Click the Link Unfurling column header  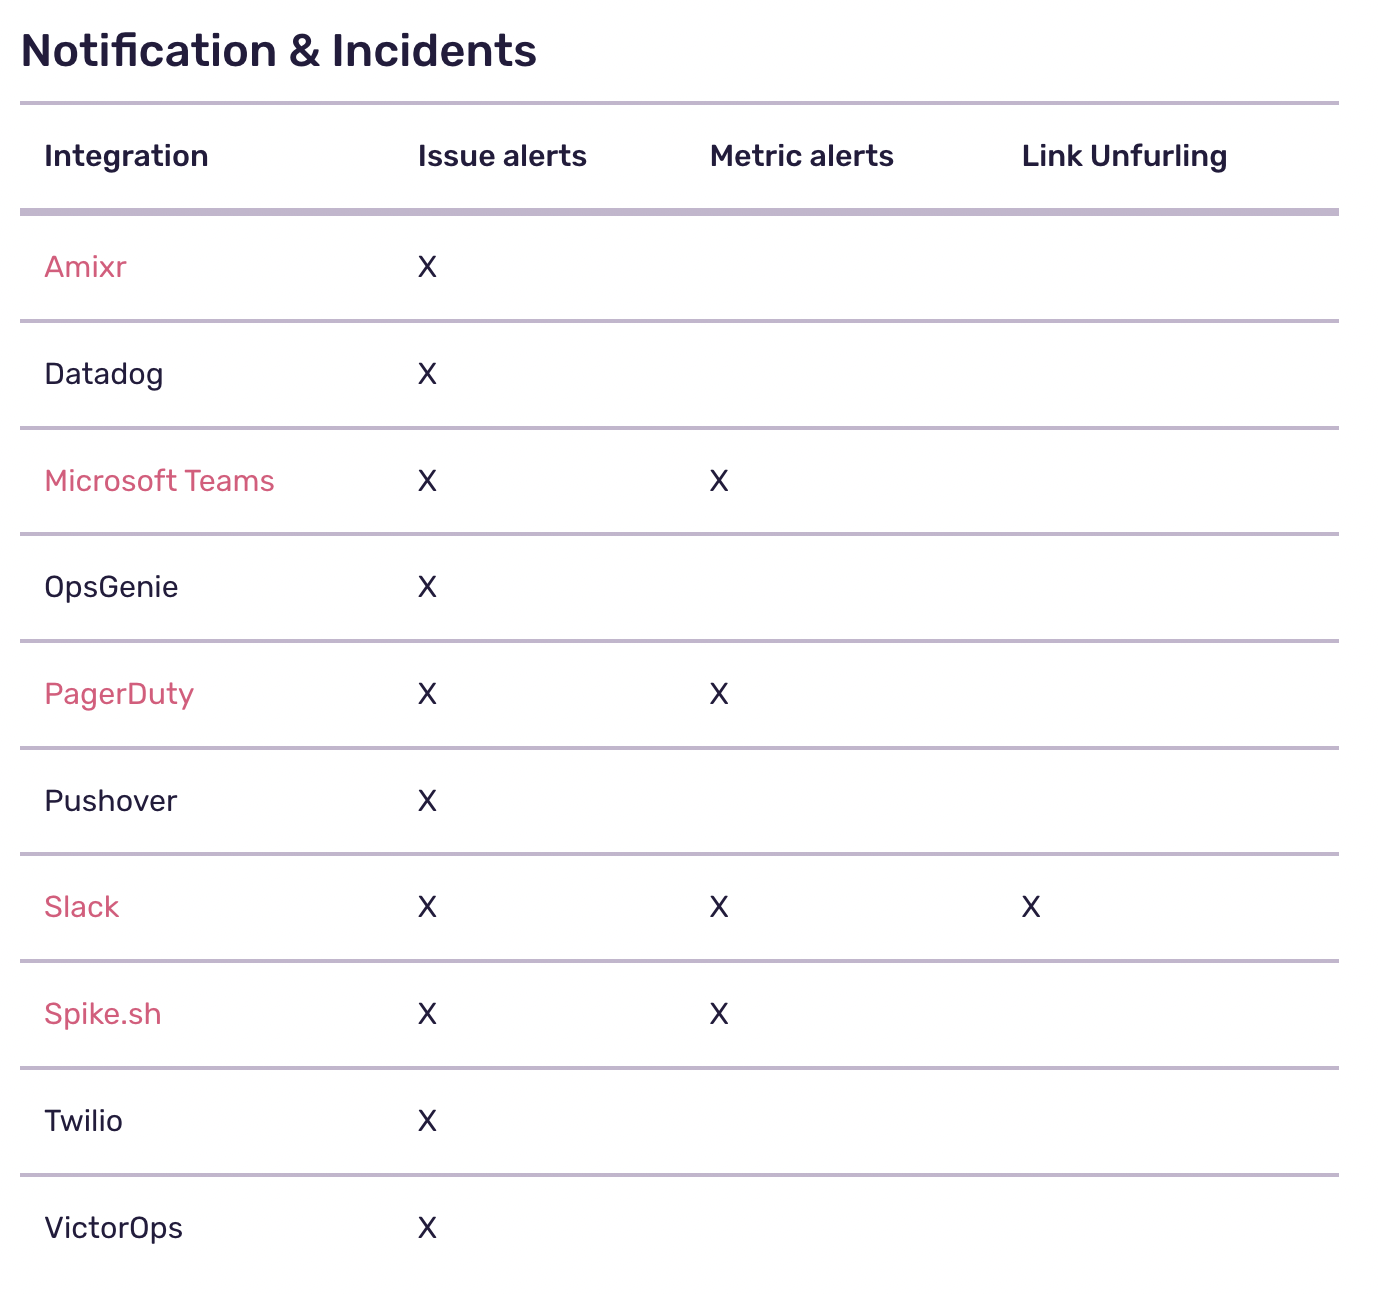pos(1124,156)
